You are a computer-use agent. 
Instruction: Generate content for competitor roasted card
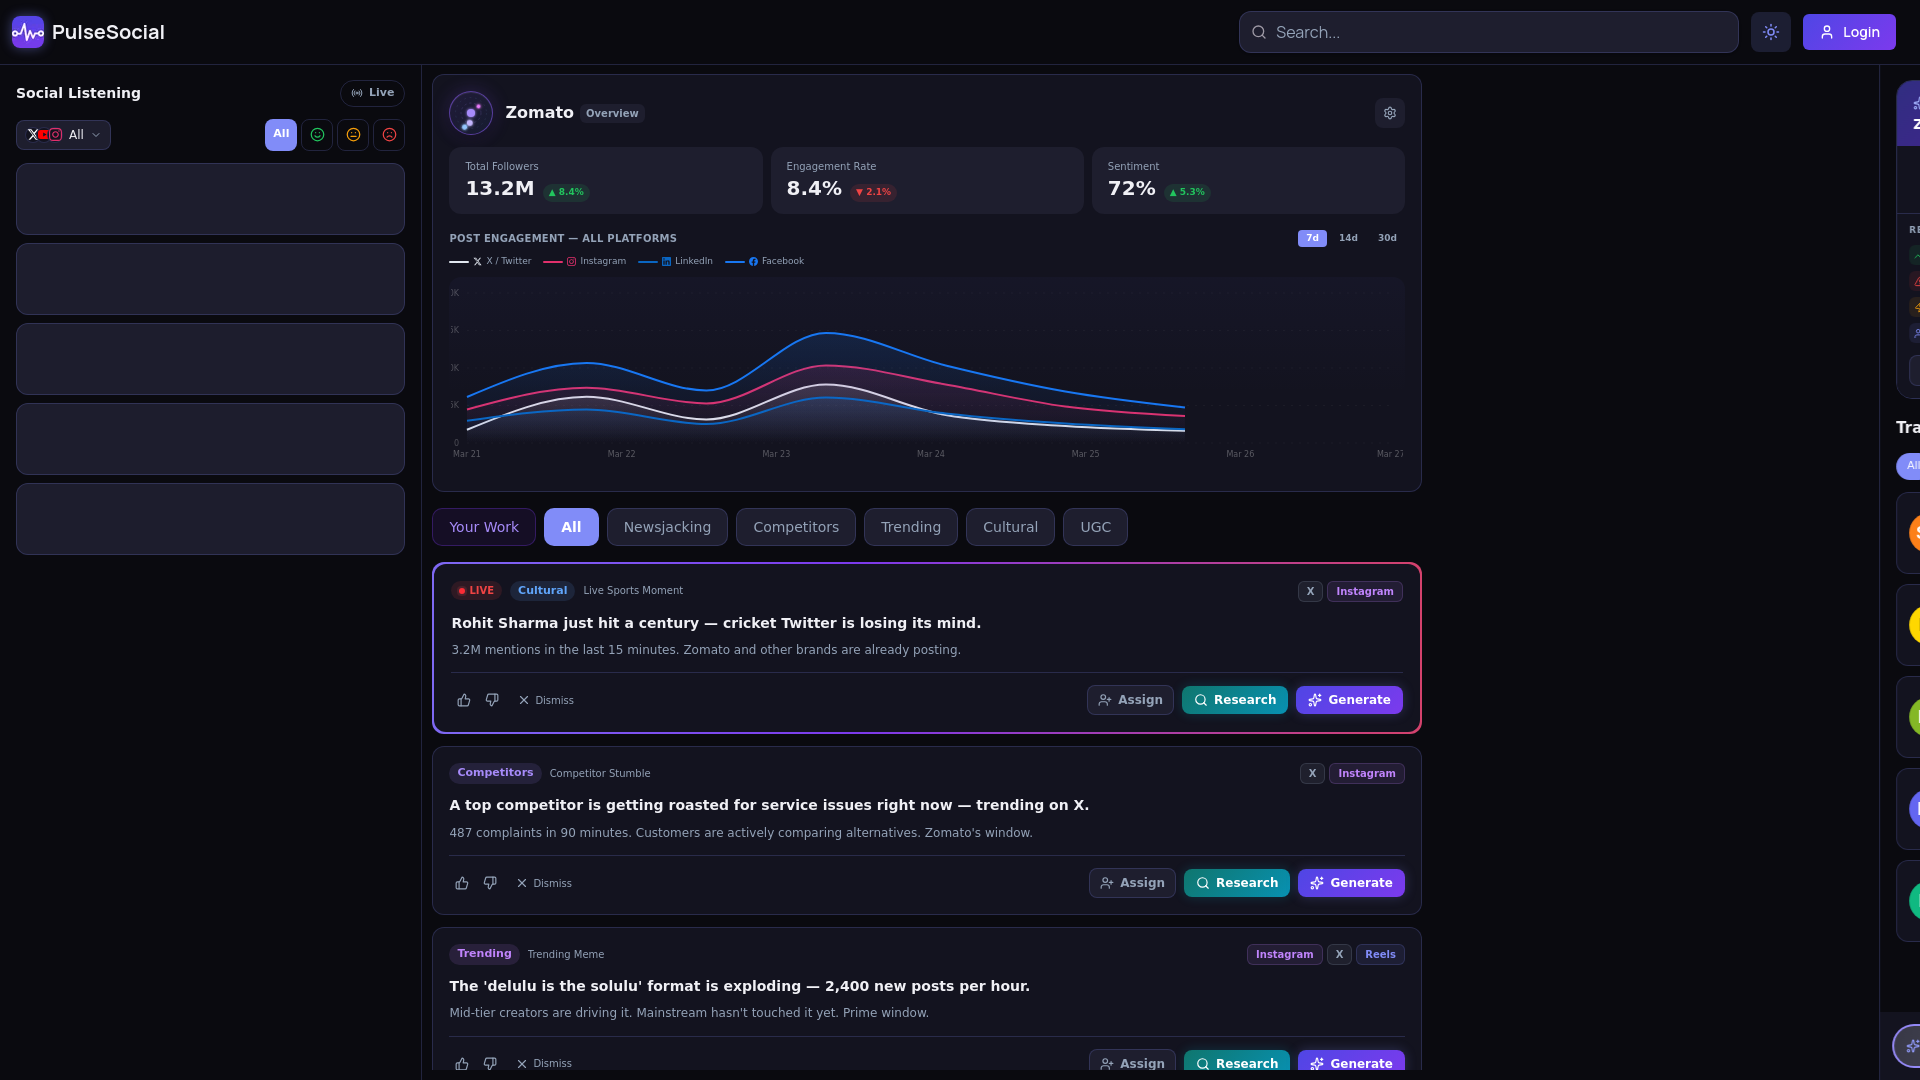[x=1351, y=883]
